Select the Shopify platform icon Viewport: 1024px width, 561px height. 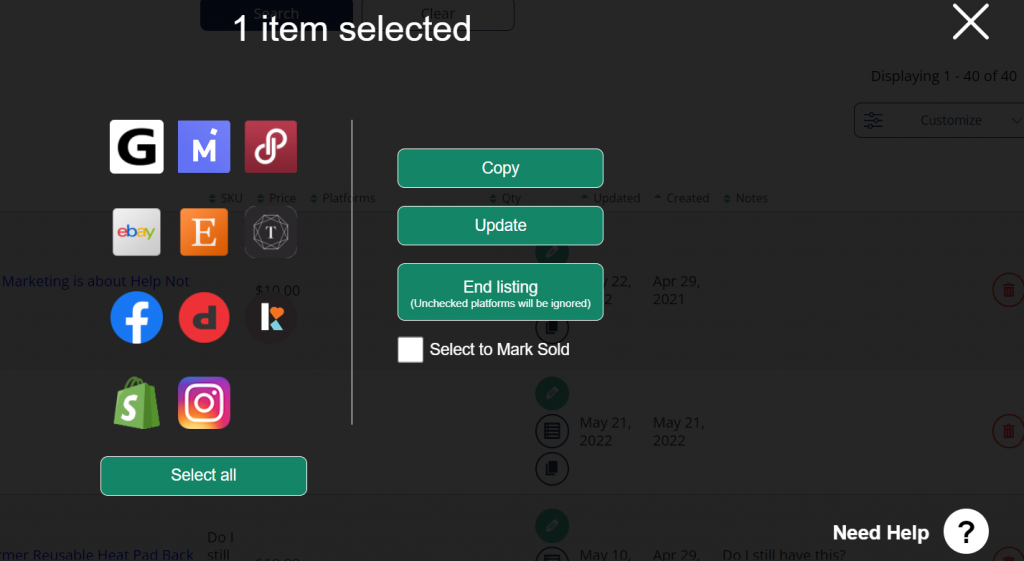pos(136,403)
